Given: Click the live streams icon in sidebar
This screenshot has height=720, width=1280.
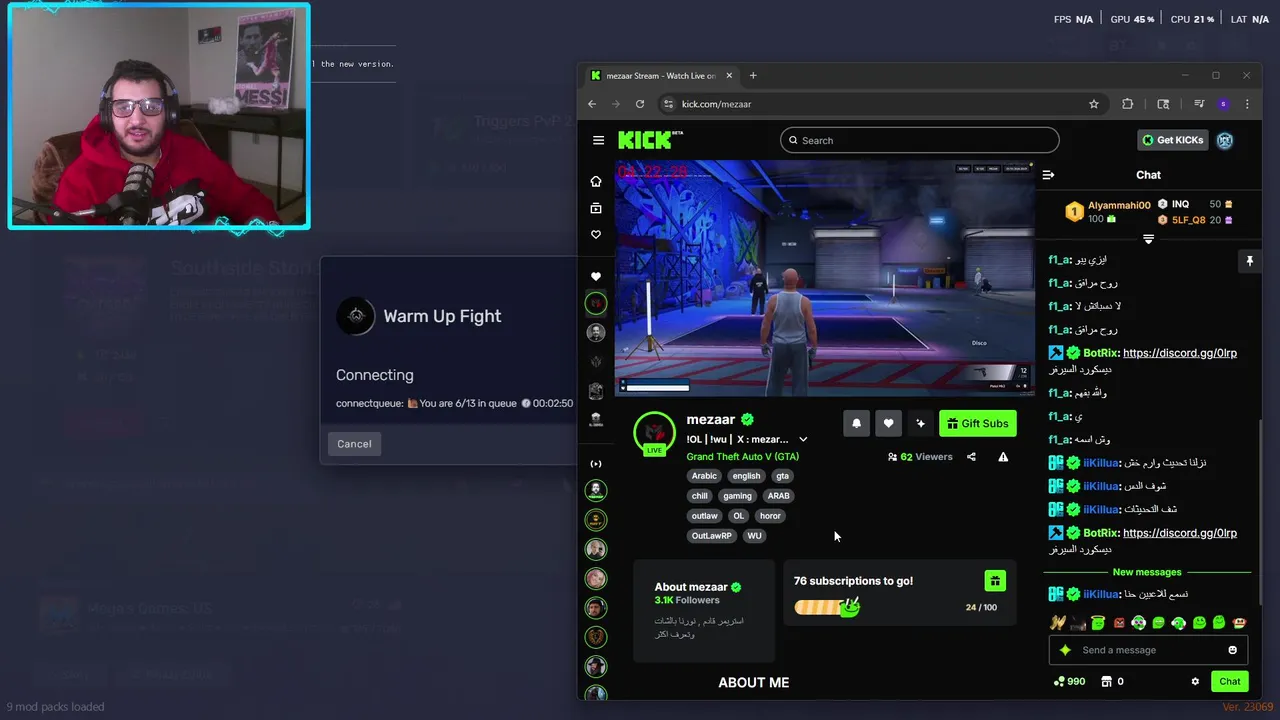Looking at the screenshot, I should (596, 464).
